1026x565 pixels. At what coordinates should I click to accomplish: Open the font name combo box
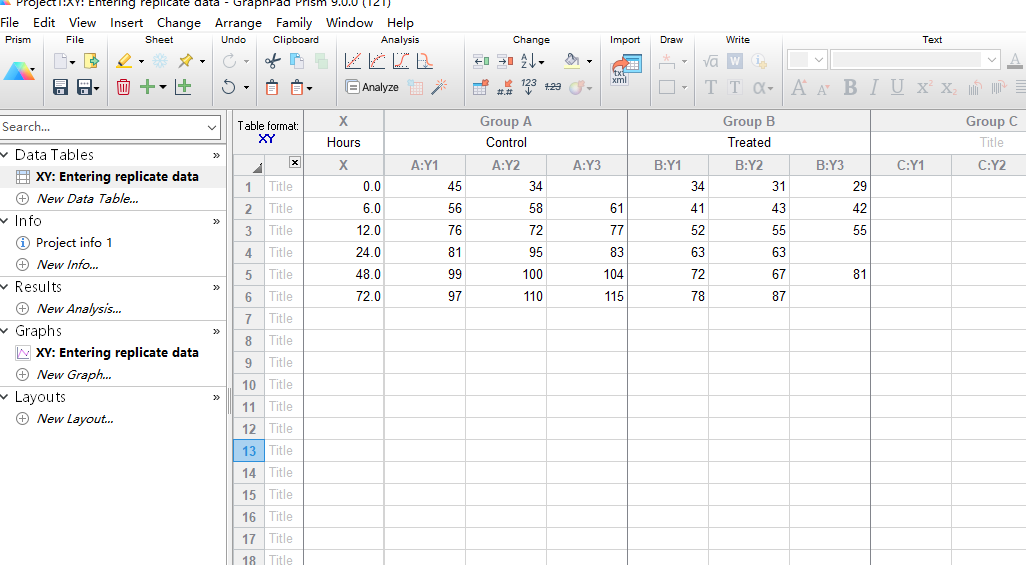(915, 60)
